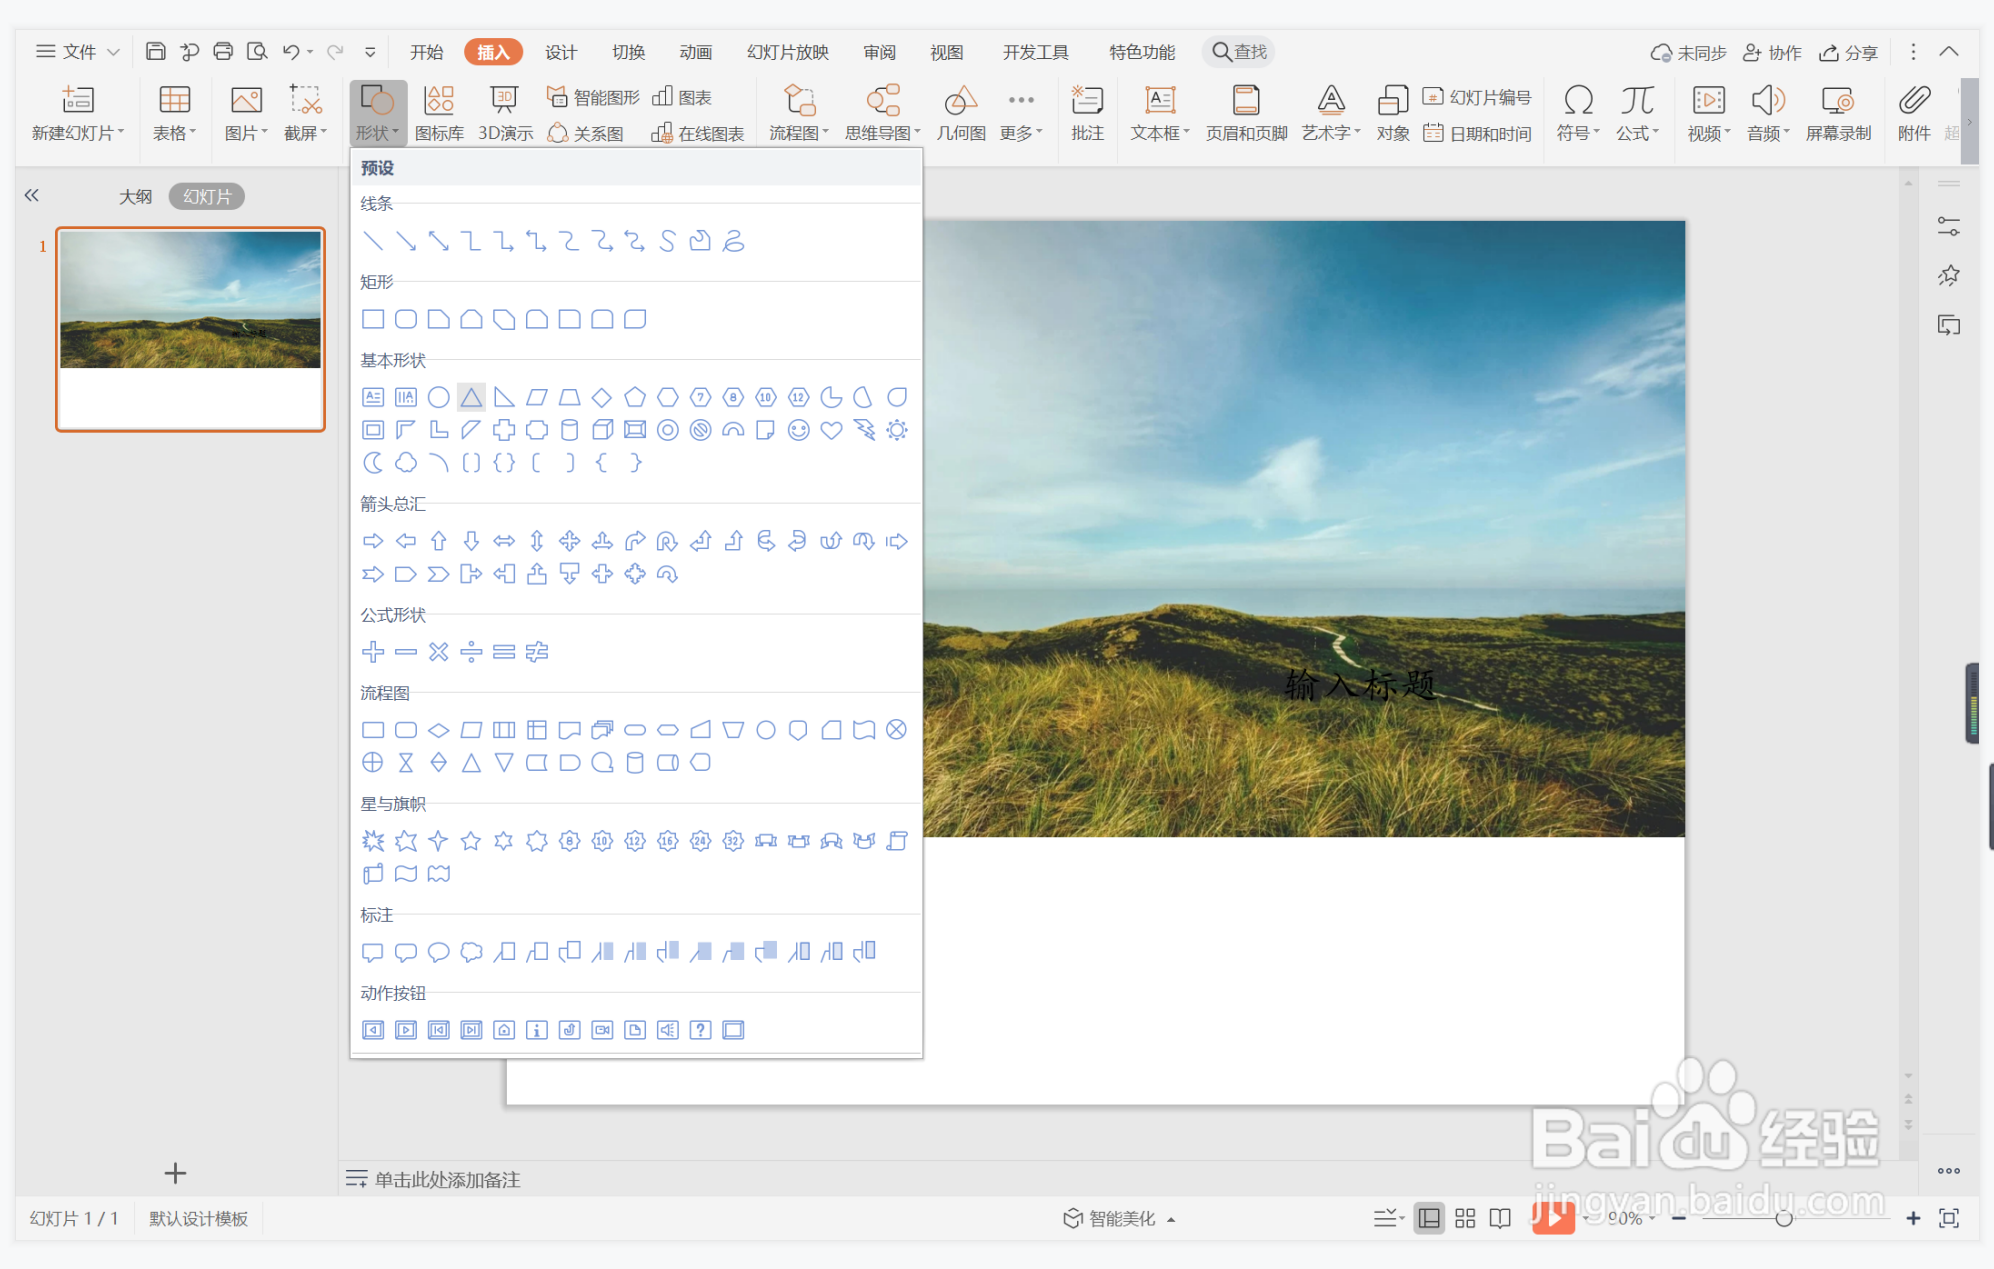The image size is (1994, 1269).
Task: Pick the heart shape in basic shapes
Action: pyautogui.click(x=831, y=430)
